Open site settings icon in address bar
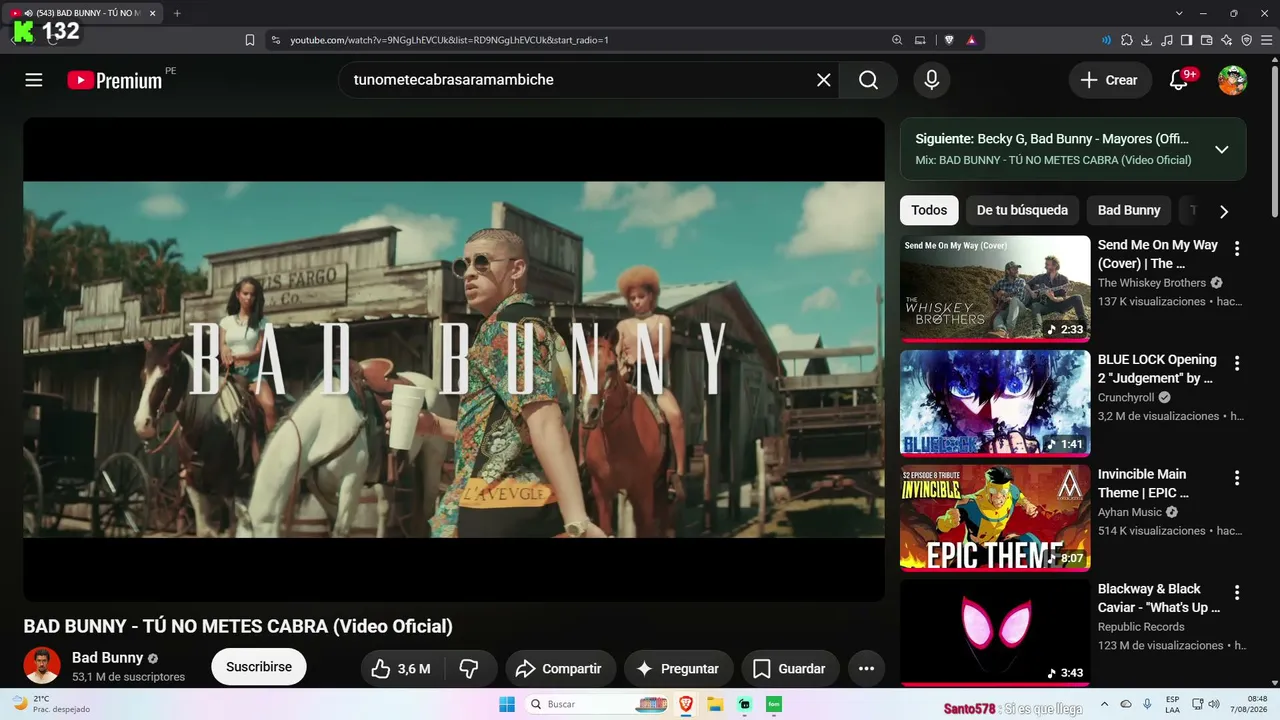1280x720 pixels. 276,40
